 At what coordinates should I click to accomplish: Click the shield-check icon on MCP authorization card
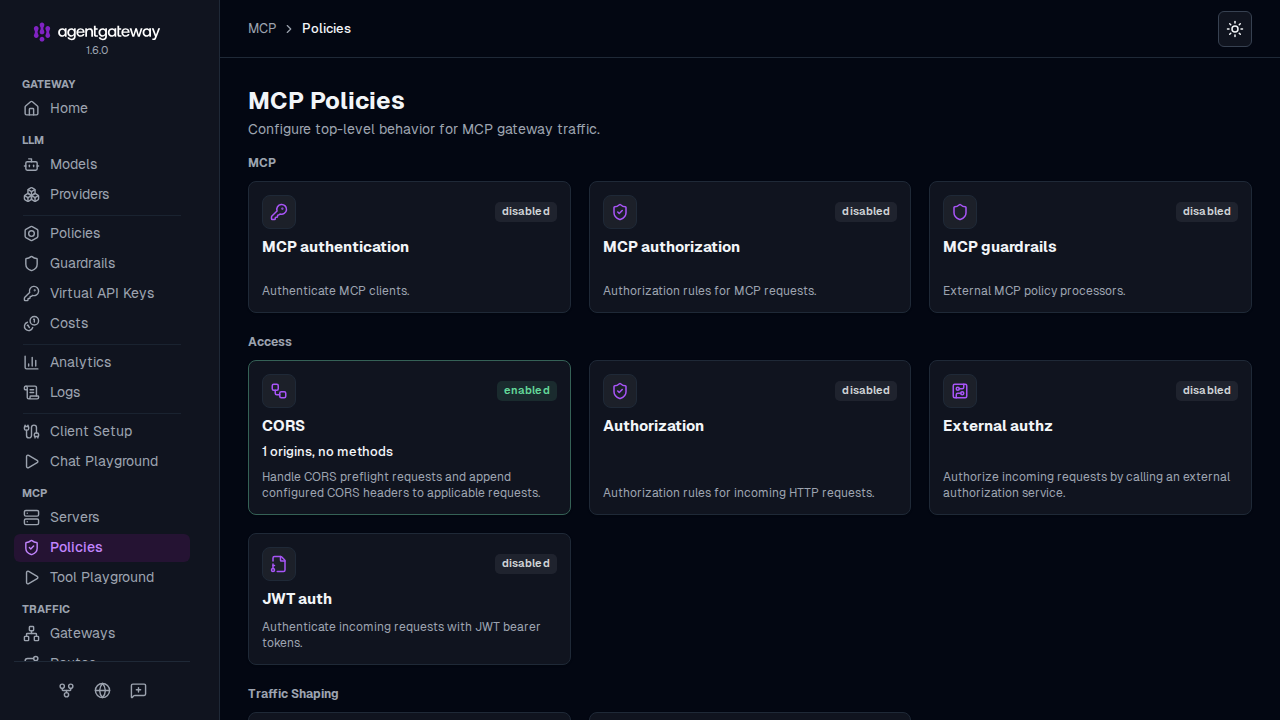coord(620,212)
